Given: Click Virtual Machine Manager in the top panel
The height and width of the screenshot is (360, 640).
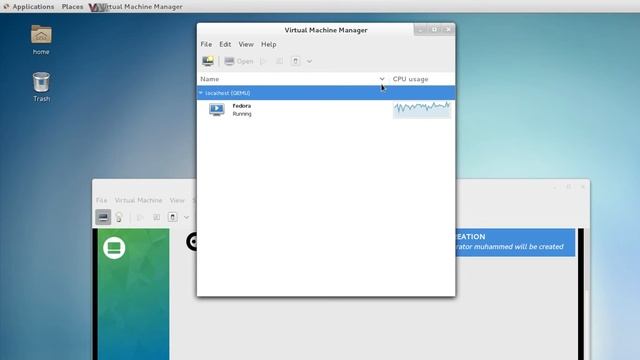Looking at the screenshot, I should click(136, 7).
